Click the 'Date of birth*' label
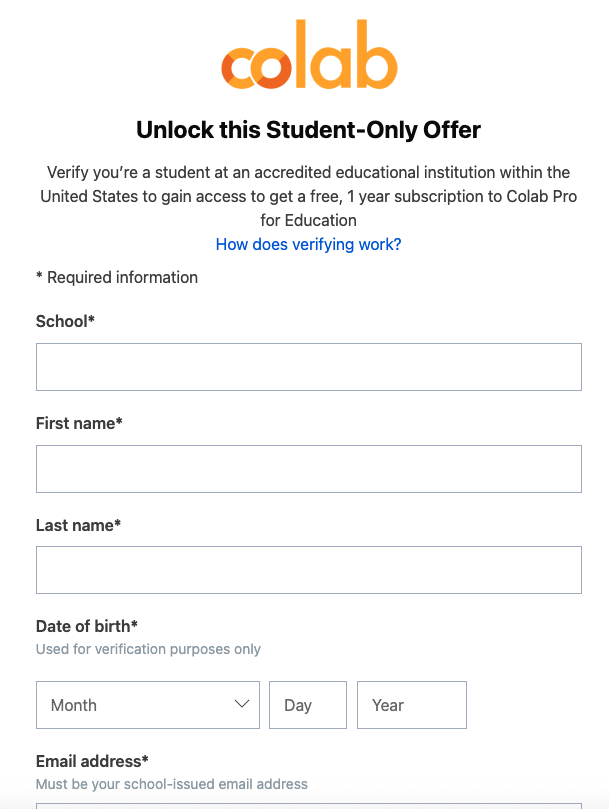The height and width of the screenshot is (809, 609). click(86, 626)
